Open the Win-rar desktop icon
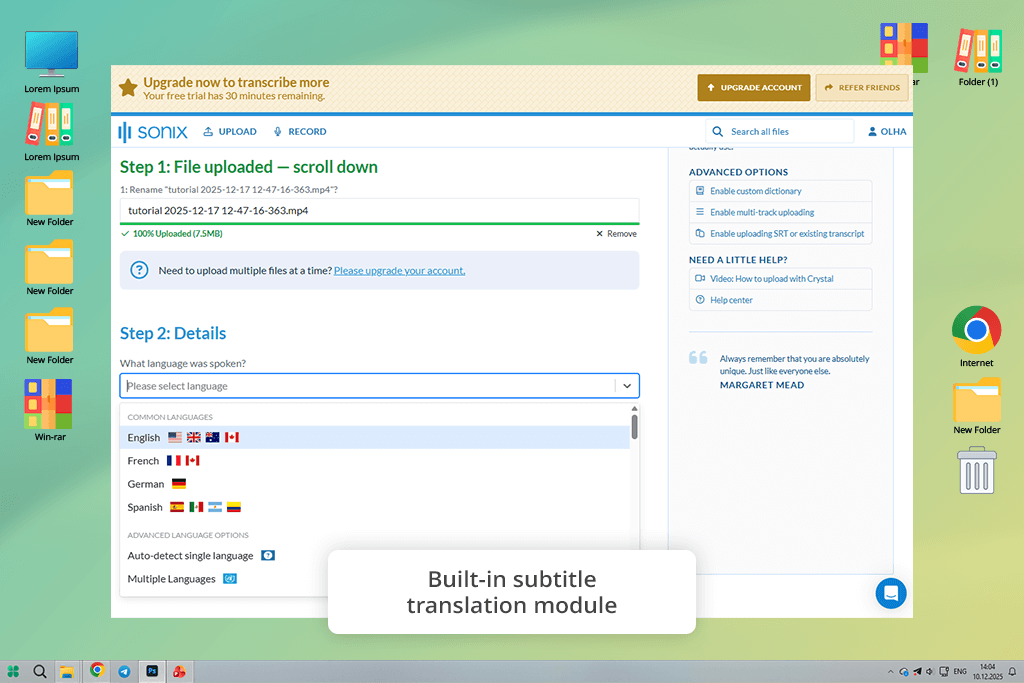This screenshot has height=683, width=1024. pyautogui.click(x=50, y=410)
